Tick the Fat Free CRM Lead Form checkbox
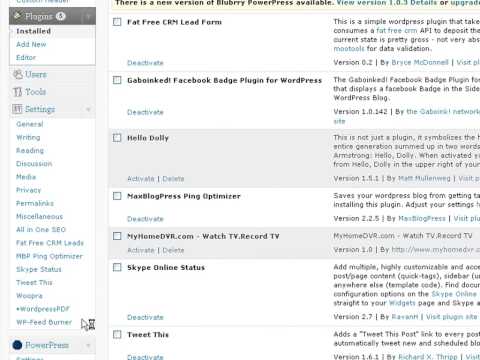The width and height of the screenshot is (480, 360). pyautogui.click(x=117, y=22)
